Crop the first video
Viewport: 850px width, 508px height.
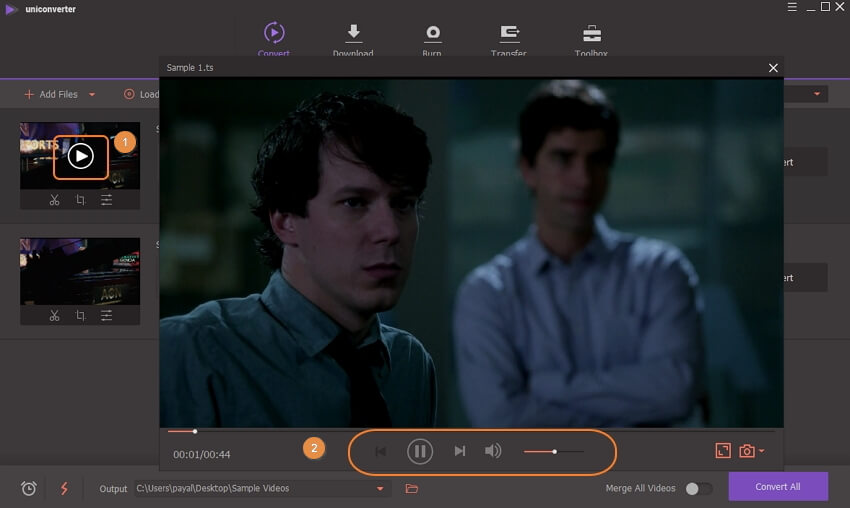tap(80, 200)
